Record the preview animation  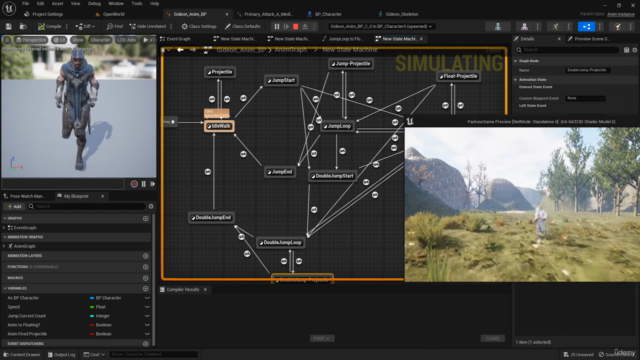pyautogui.click(x=134, y=184)
